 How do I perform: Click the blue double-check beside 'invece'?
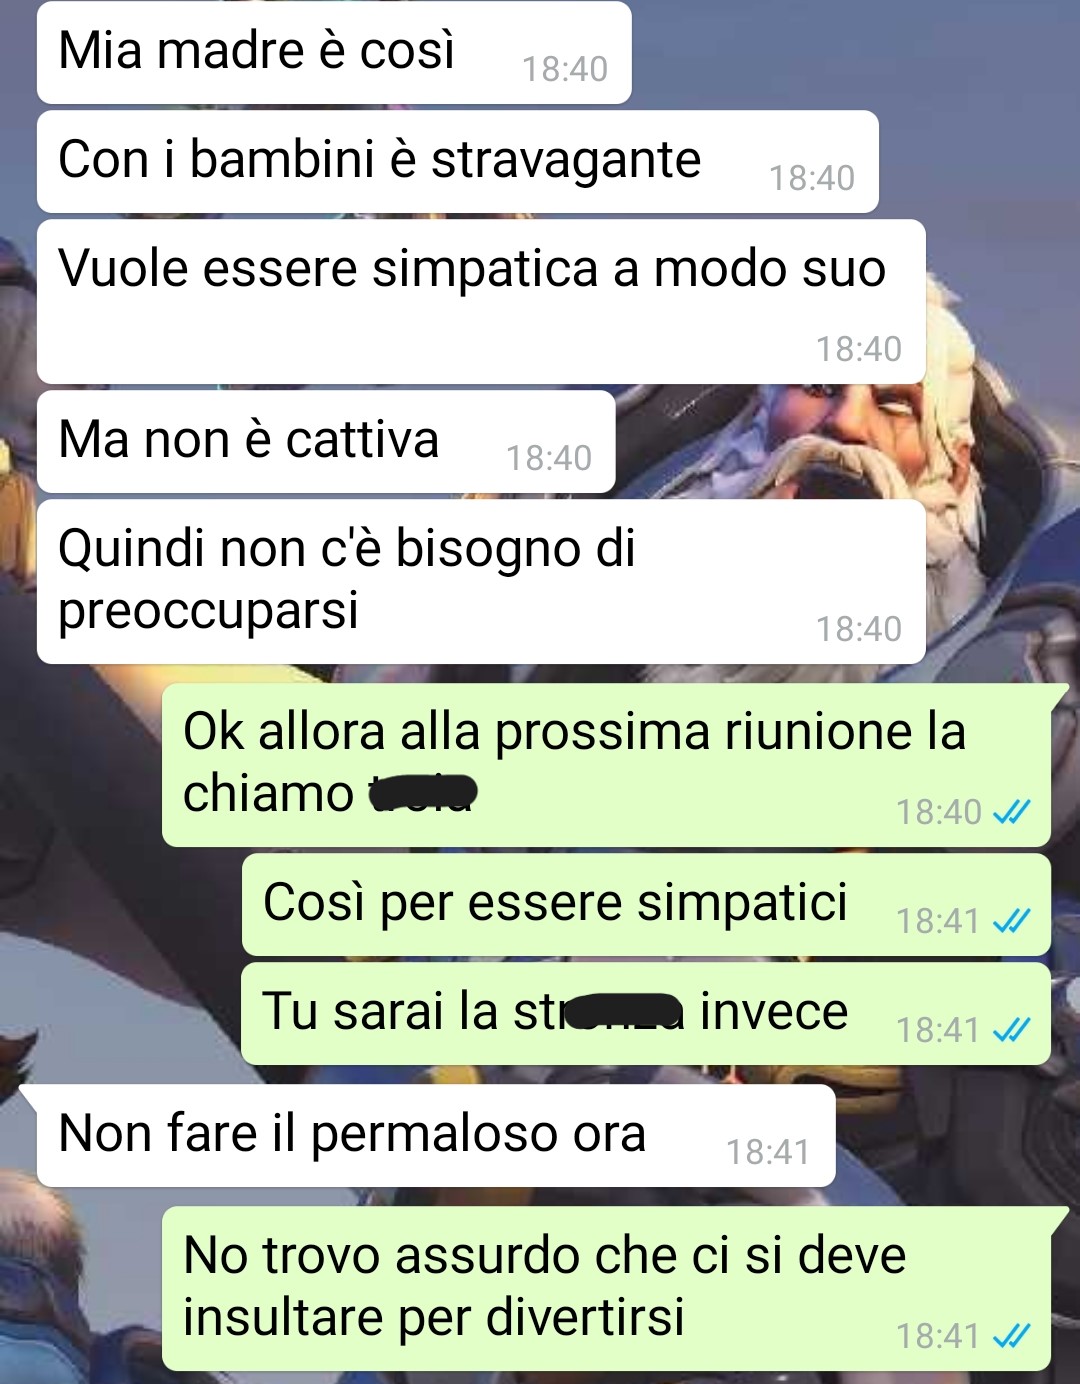(1011, 1030)
